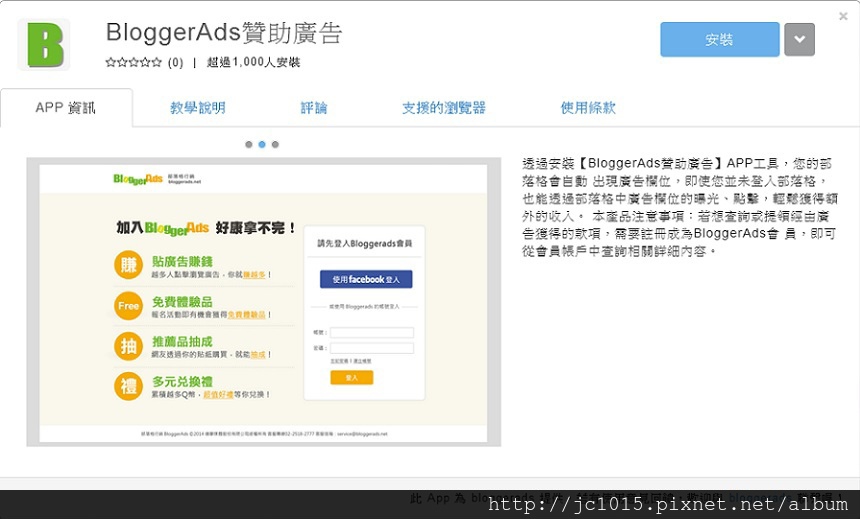Click the blue 安裝 install button
Image resolution: width=860 pixels, height=519 pixels.
[720, 40]
